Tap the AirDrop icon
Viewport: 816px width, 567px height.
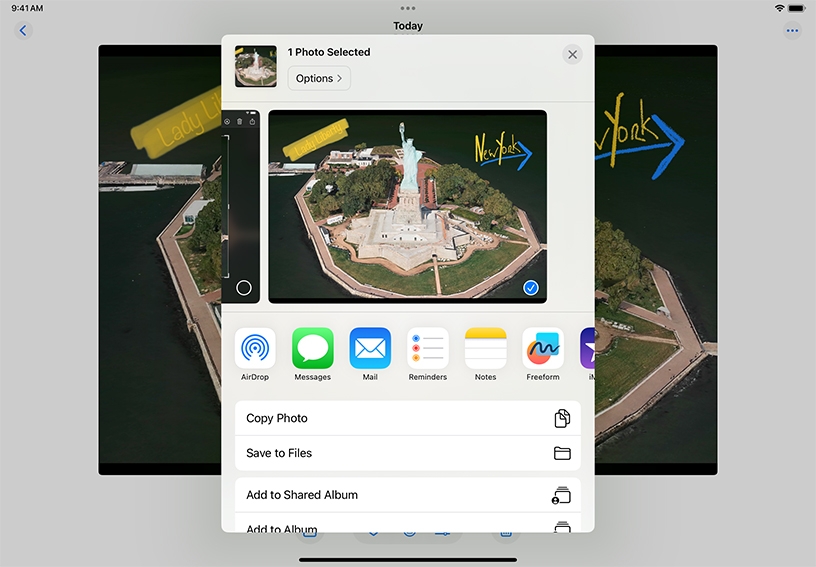(x=255, y=349)
